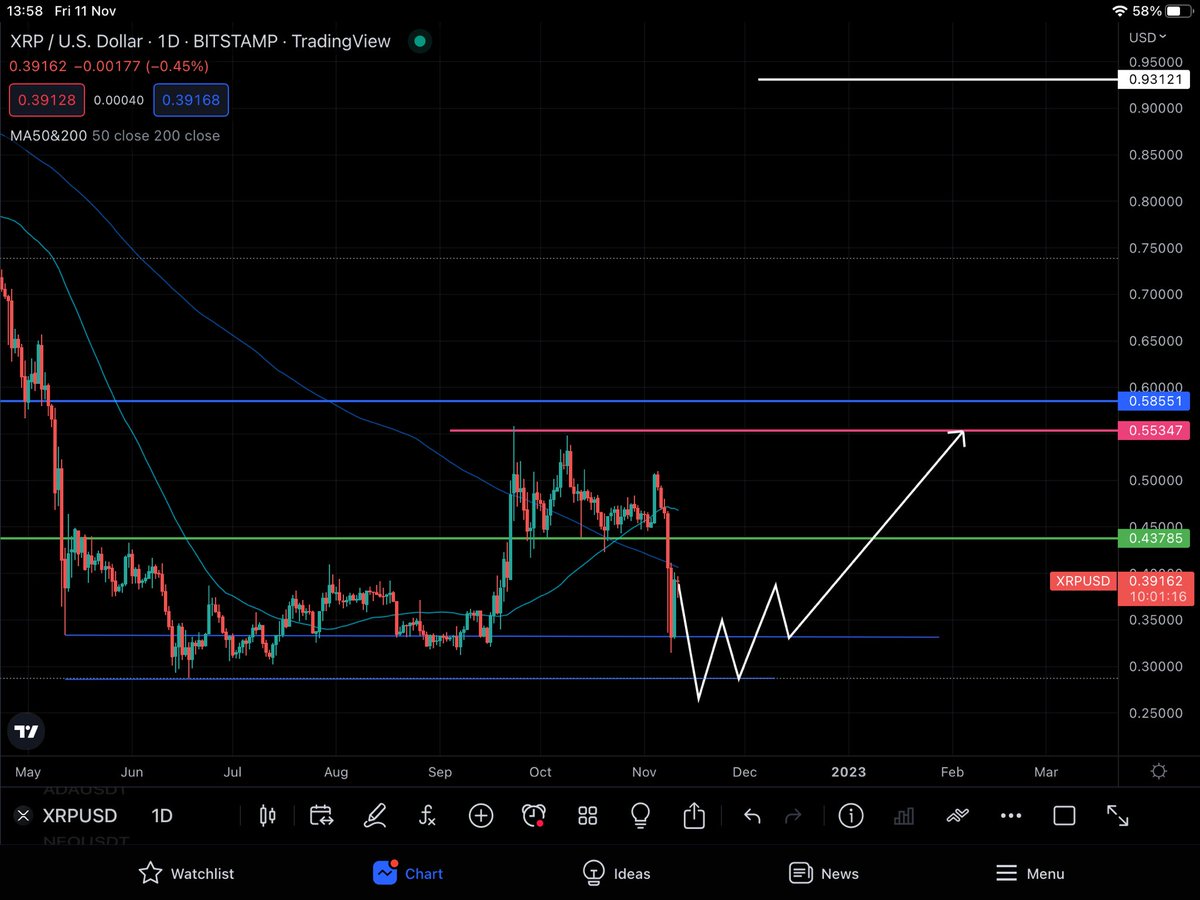Select the 0.43785 green line price label
This screenshot has width=1200, height=900.
click(x=1154, y=538)
